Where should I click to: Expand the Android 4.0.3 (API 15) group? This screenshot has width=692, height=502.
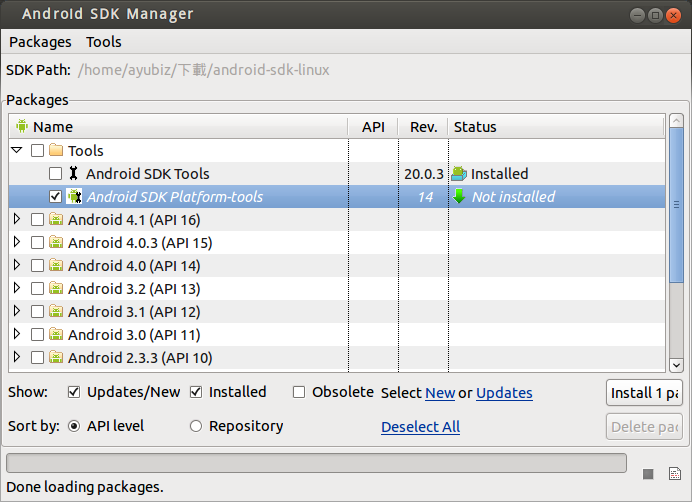[x=16, y=243]
